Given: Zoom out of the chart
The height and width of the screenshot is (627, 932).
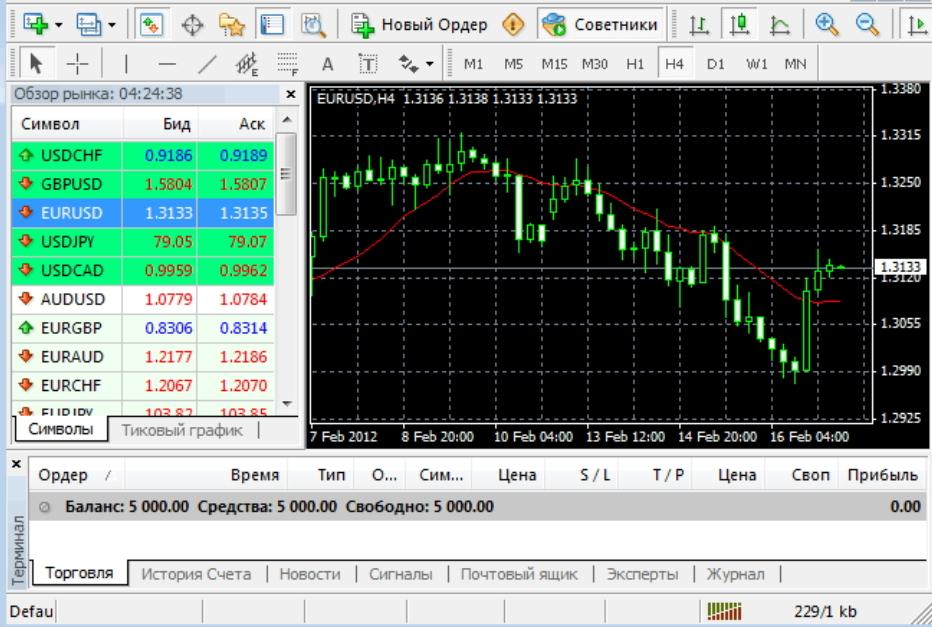Looking at the screenshot, I should click(x=868, y=24).
